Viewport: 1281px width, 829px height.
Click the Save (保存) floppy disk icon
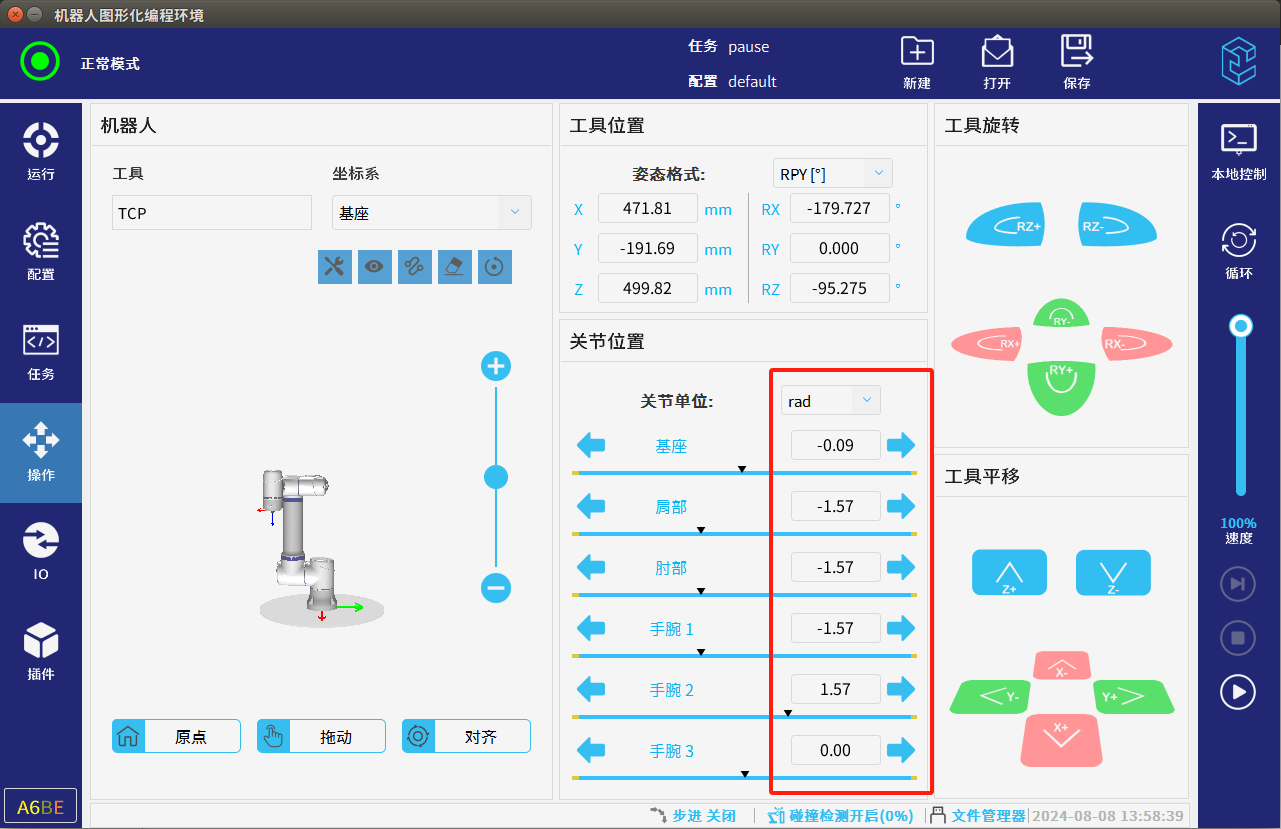coord(1077,52)
